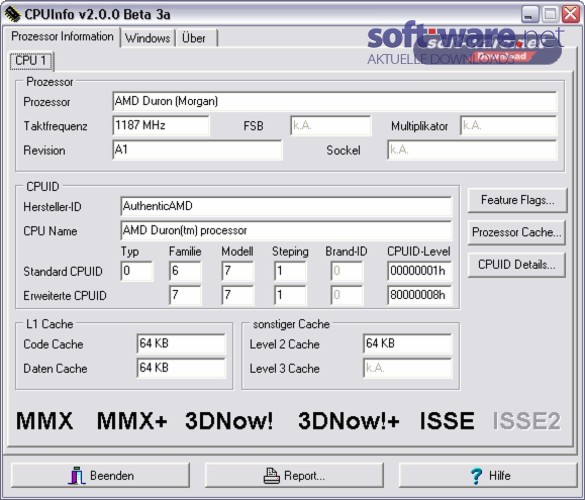
Task: Click the Taktfrequenz field 1187 MHz
Action: click(161, 125)
